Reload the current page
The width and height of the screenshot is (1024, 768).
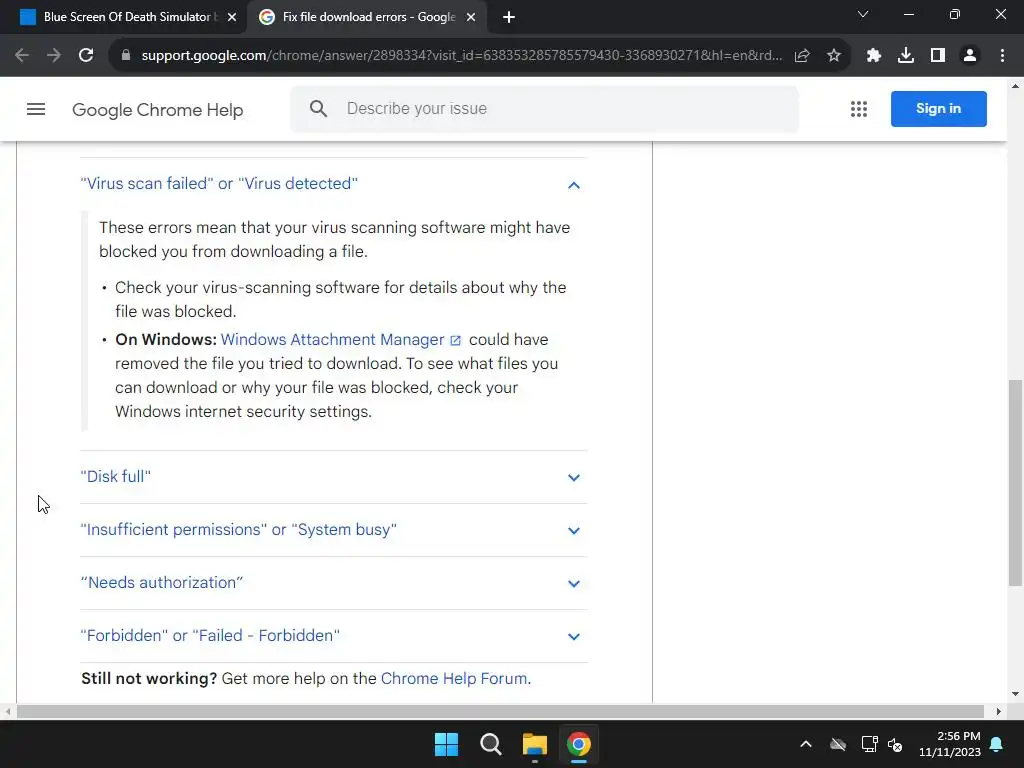click(x=86, y=56)
